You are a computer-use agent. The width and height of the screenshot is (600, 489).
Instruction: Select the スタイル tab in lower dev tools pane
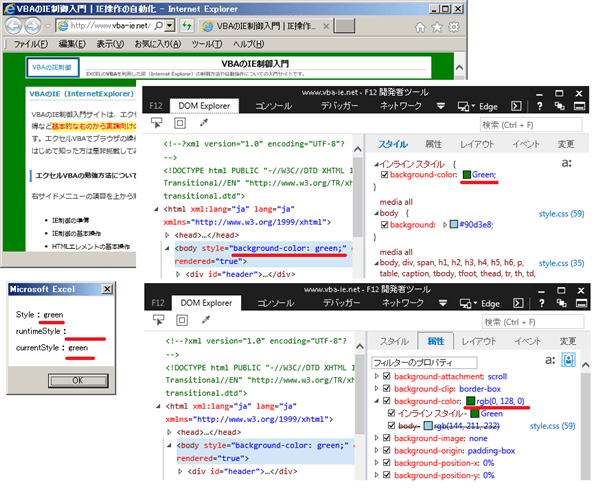pos(394,341)
